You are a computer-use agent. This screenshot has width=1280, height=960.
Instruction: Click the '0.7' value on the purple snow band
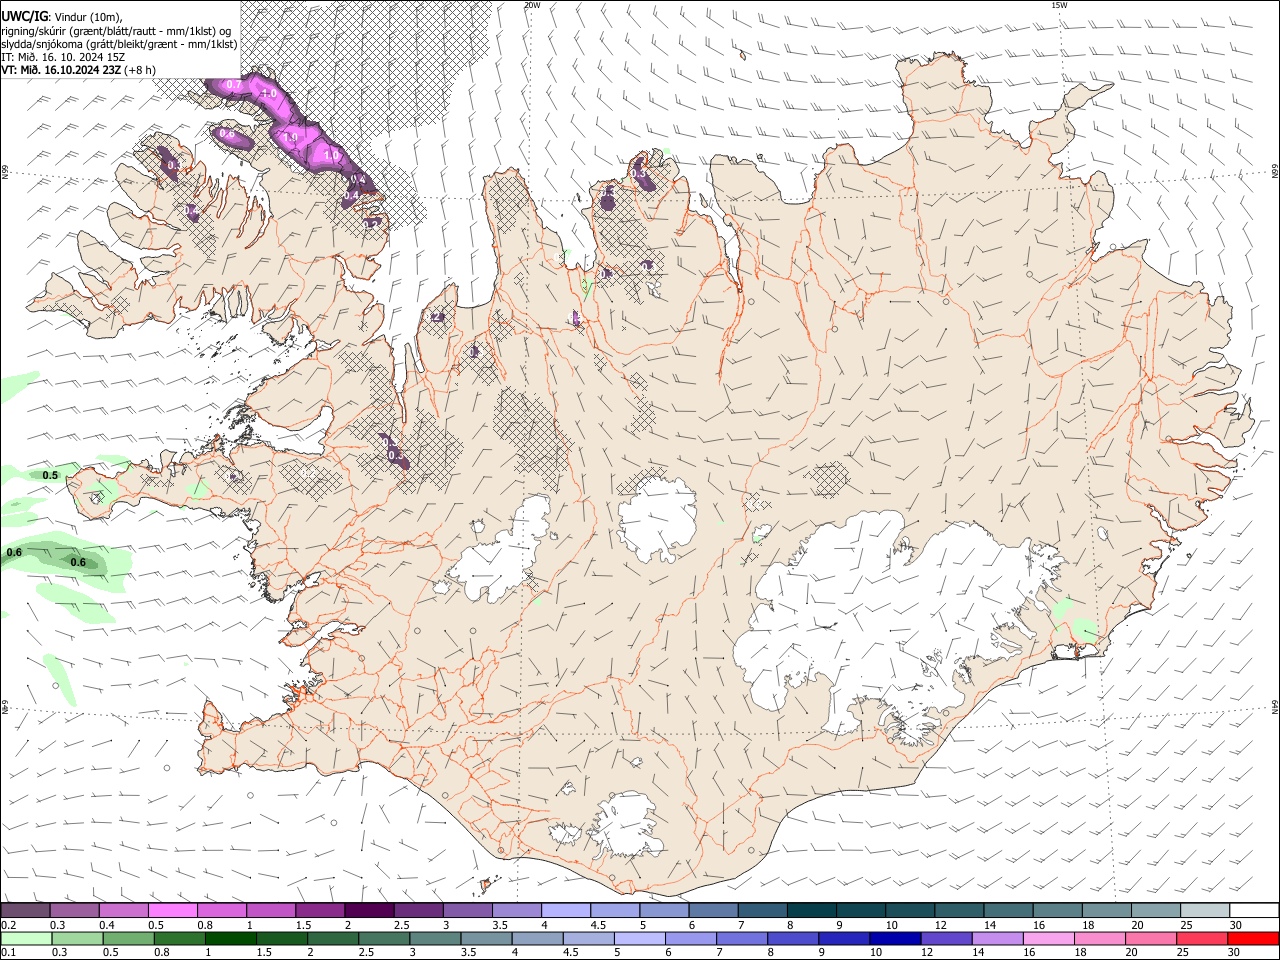233,85
